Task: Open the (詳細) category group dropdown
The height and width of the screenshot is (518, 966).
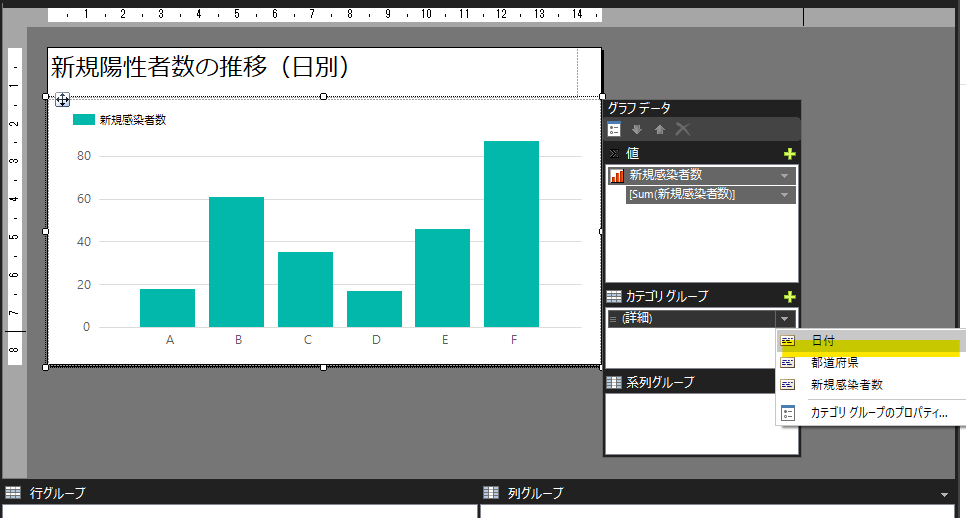Action: pos(785,319)
